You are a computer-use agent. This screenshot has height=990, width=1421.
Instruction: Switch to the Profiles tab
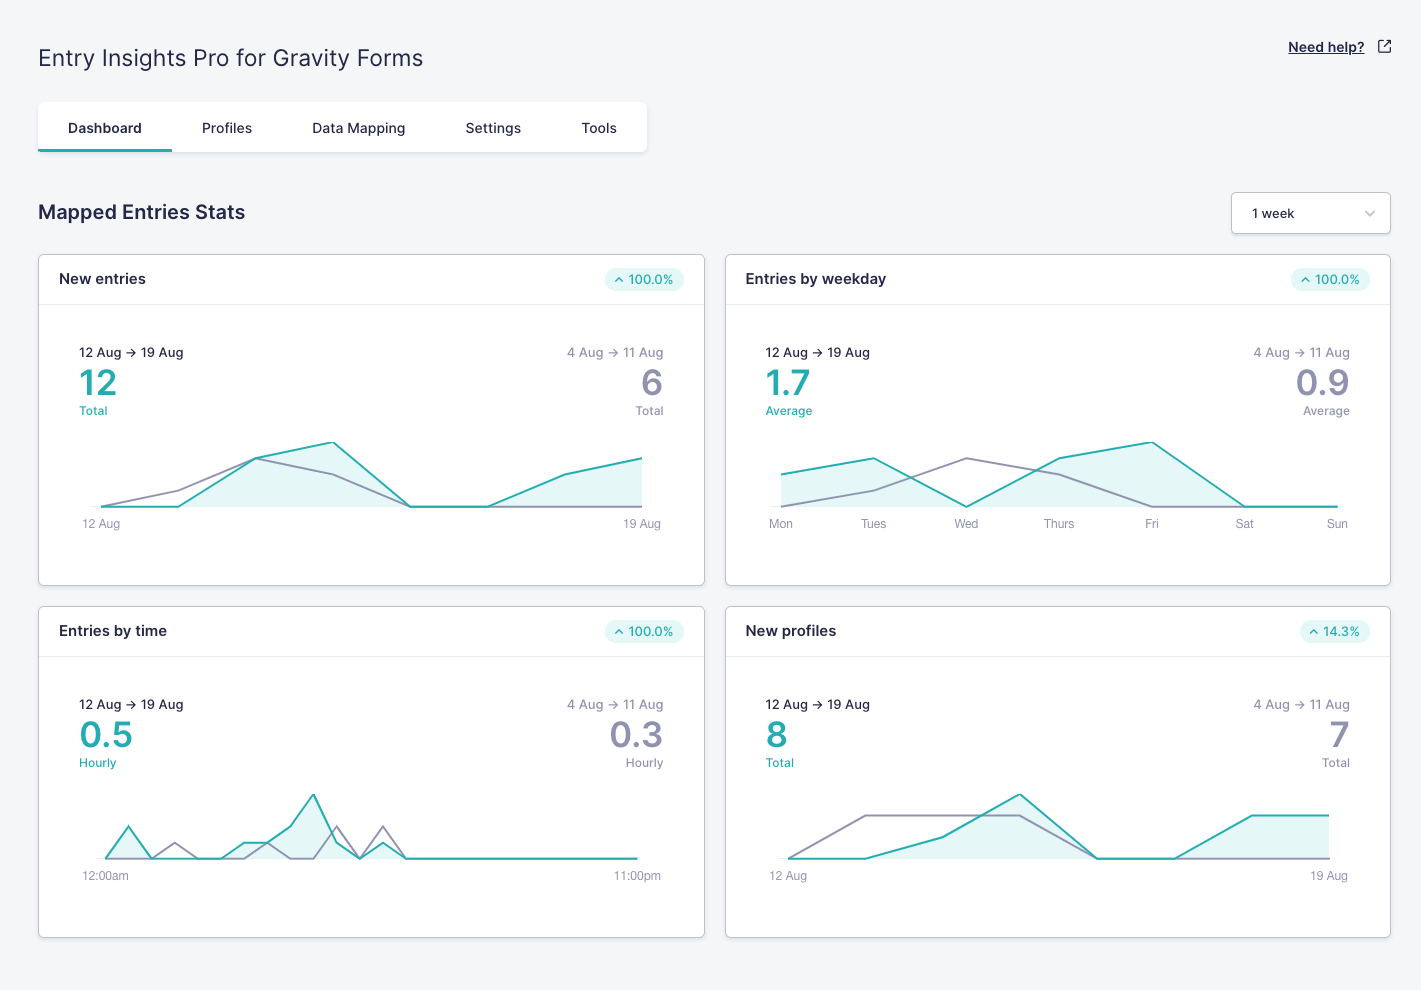pyautogui.click(x=227, y=128)
